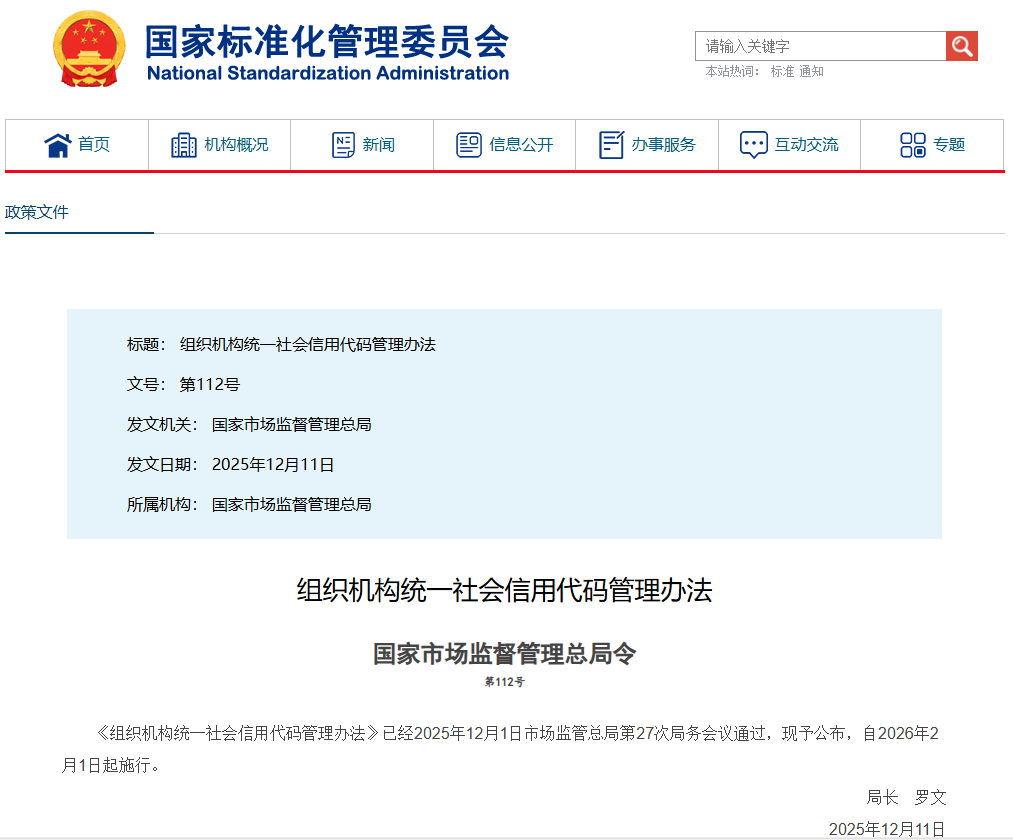Click the National Standardization Administration English name
The image size is (1013, 840).
327,73
